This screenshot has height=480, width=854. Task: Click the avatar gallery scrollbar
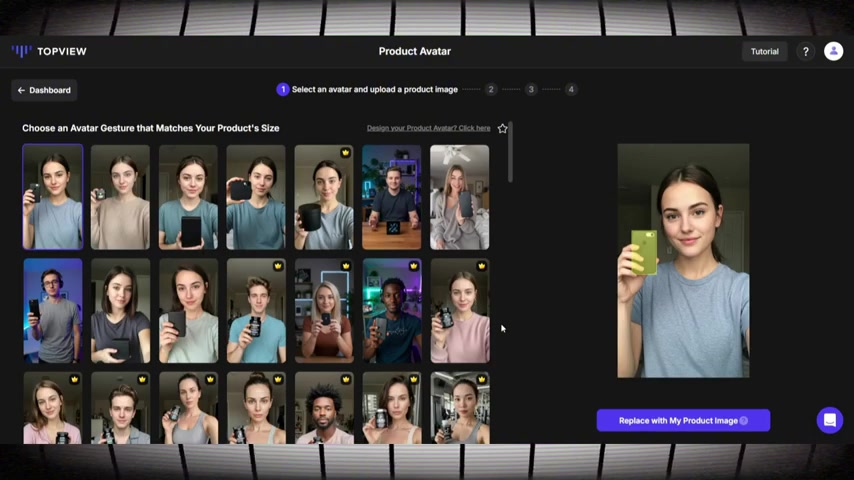pyautogui.click(x=510, y=153)
